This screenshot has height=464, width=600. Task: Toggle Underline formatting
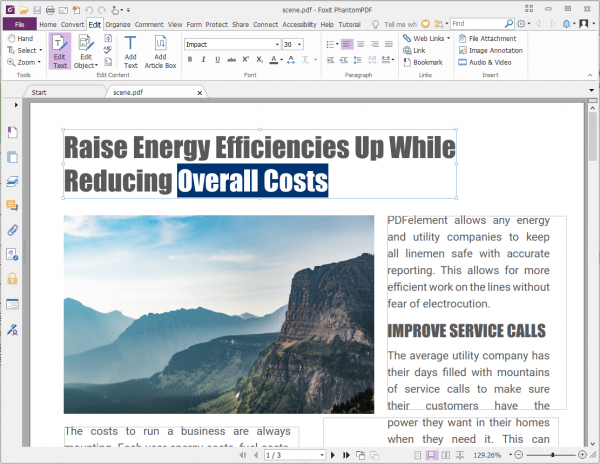(x=217, y=59)
